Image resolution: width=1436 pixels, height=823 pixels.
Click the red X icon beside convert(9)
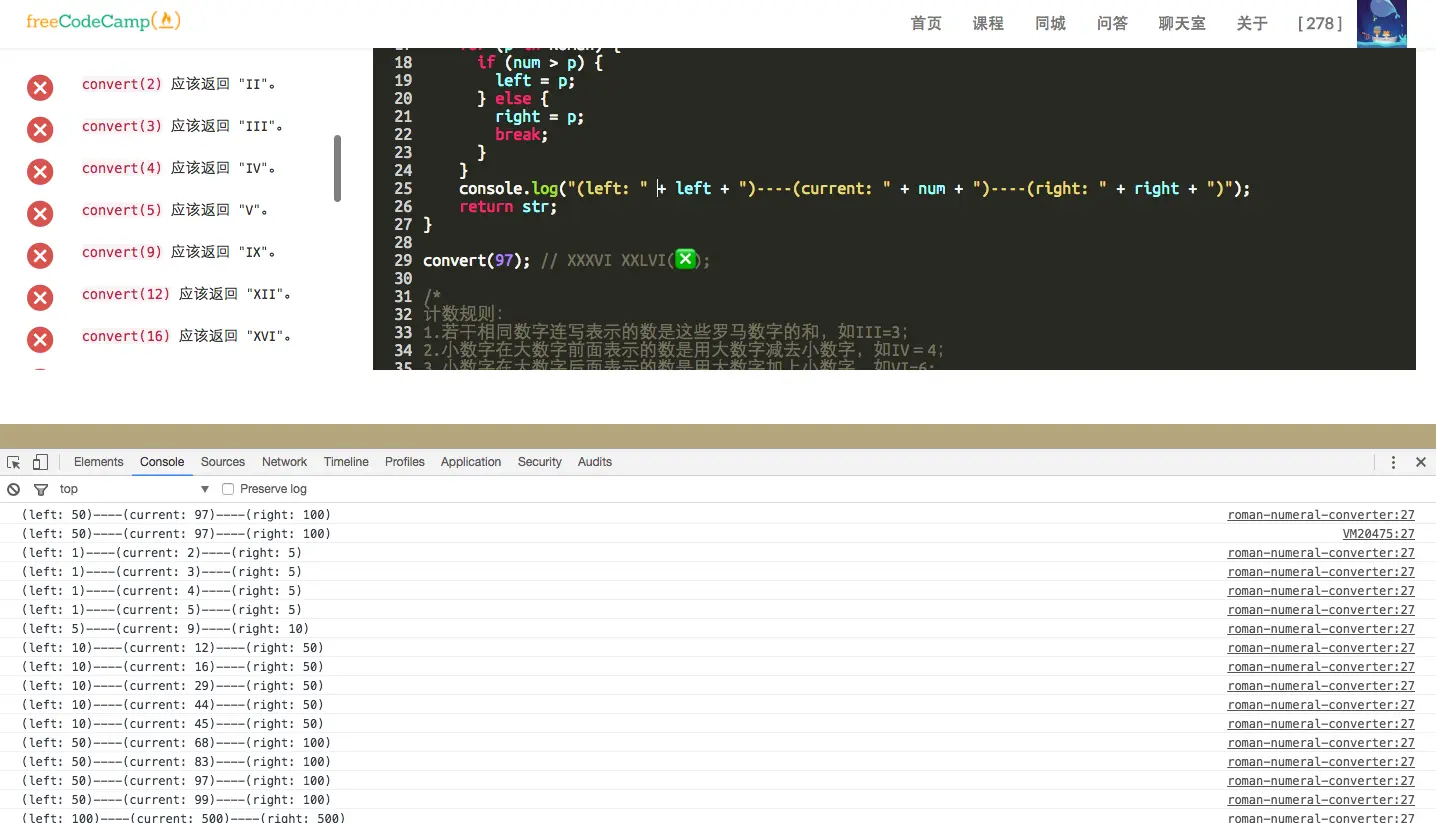[40, 256]
